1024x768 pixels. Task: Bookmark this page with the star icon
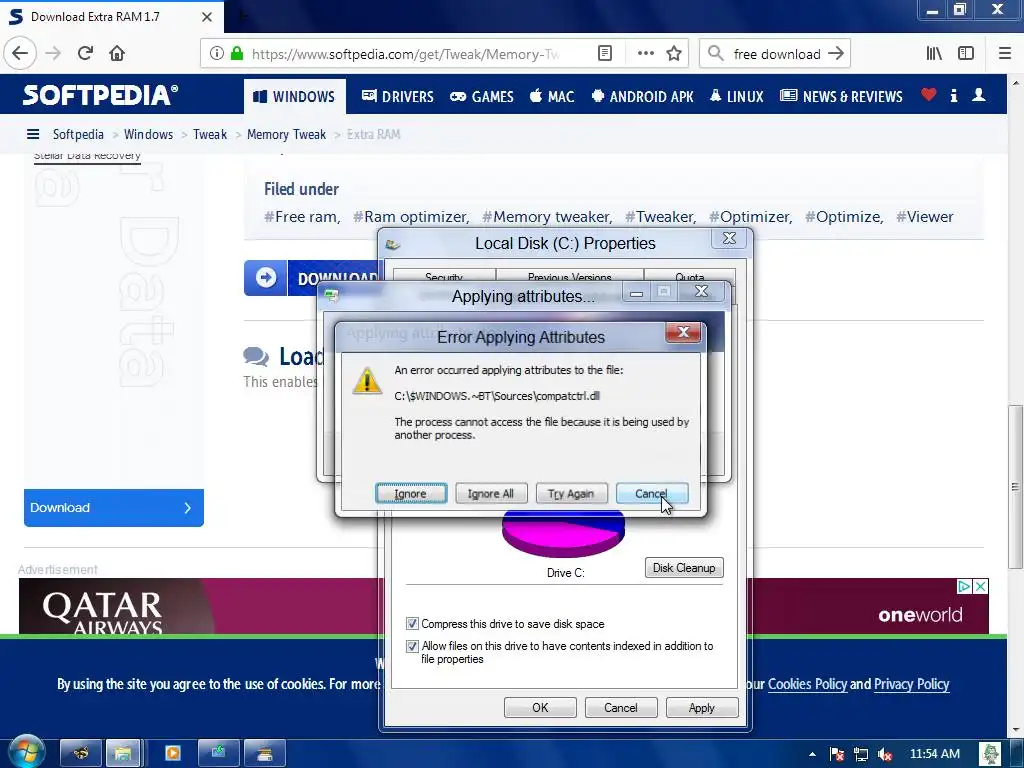[x=674, y=54]
